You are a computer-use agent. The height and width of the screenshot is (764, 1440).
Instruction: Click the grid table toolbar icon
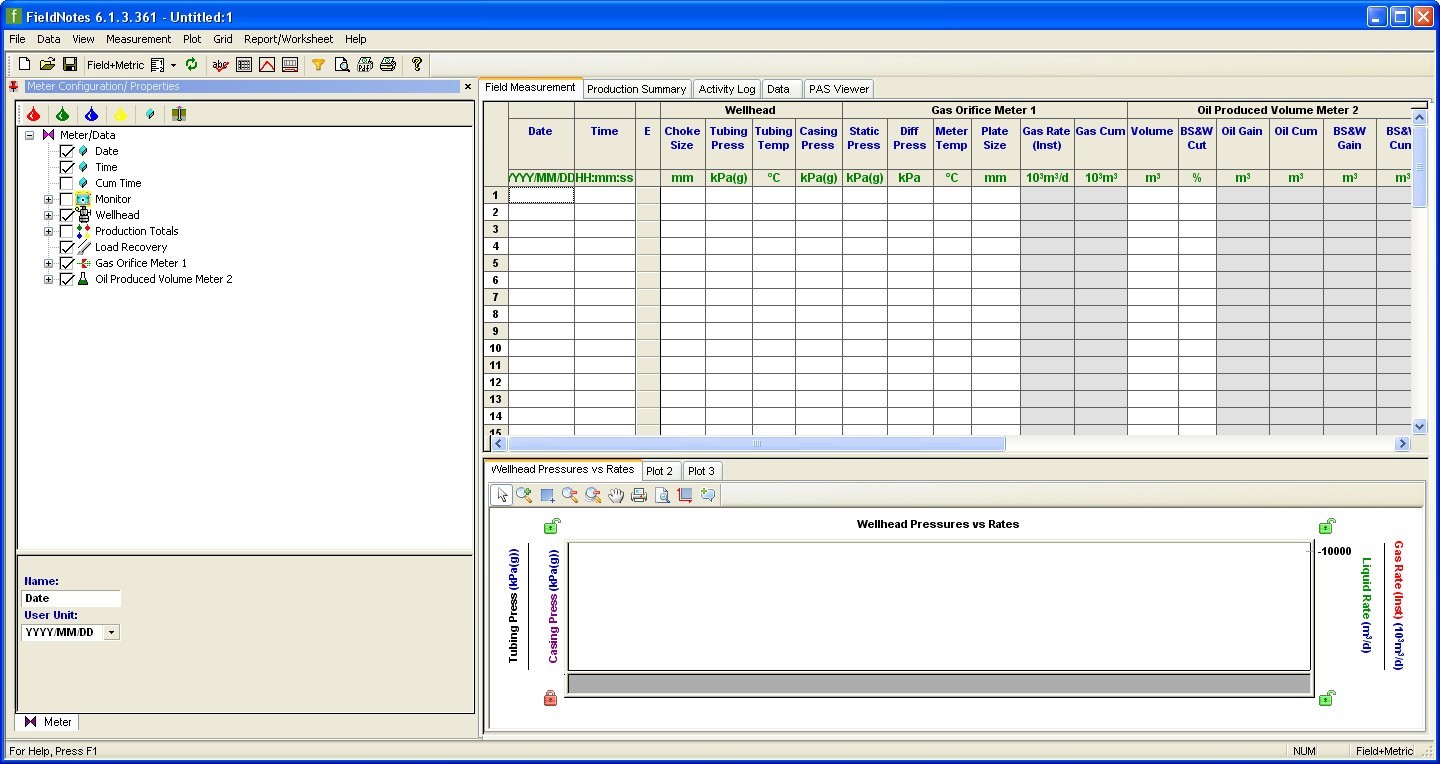click(x=244, y=65)
